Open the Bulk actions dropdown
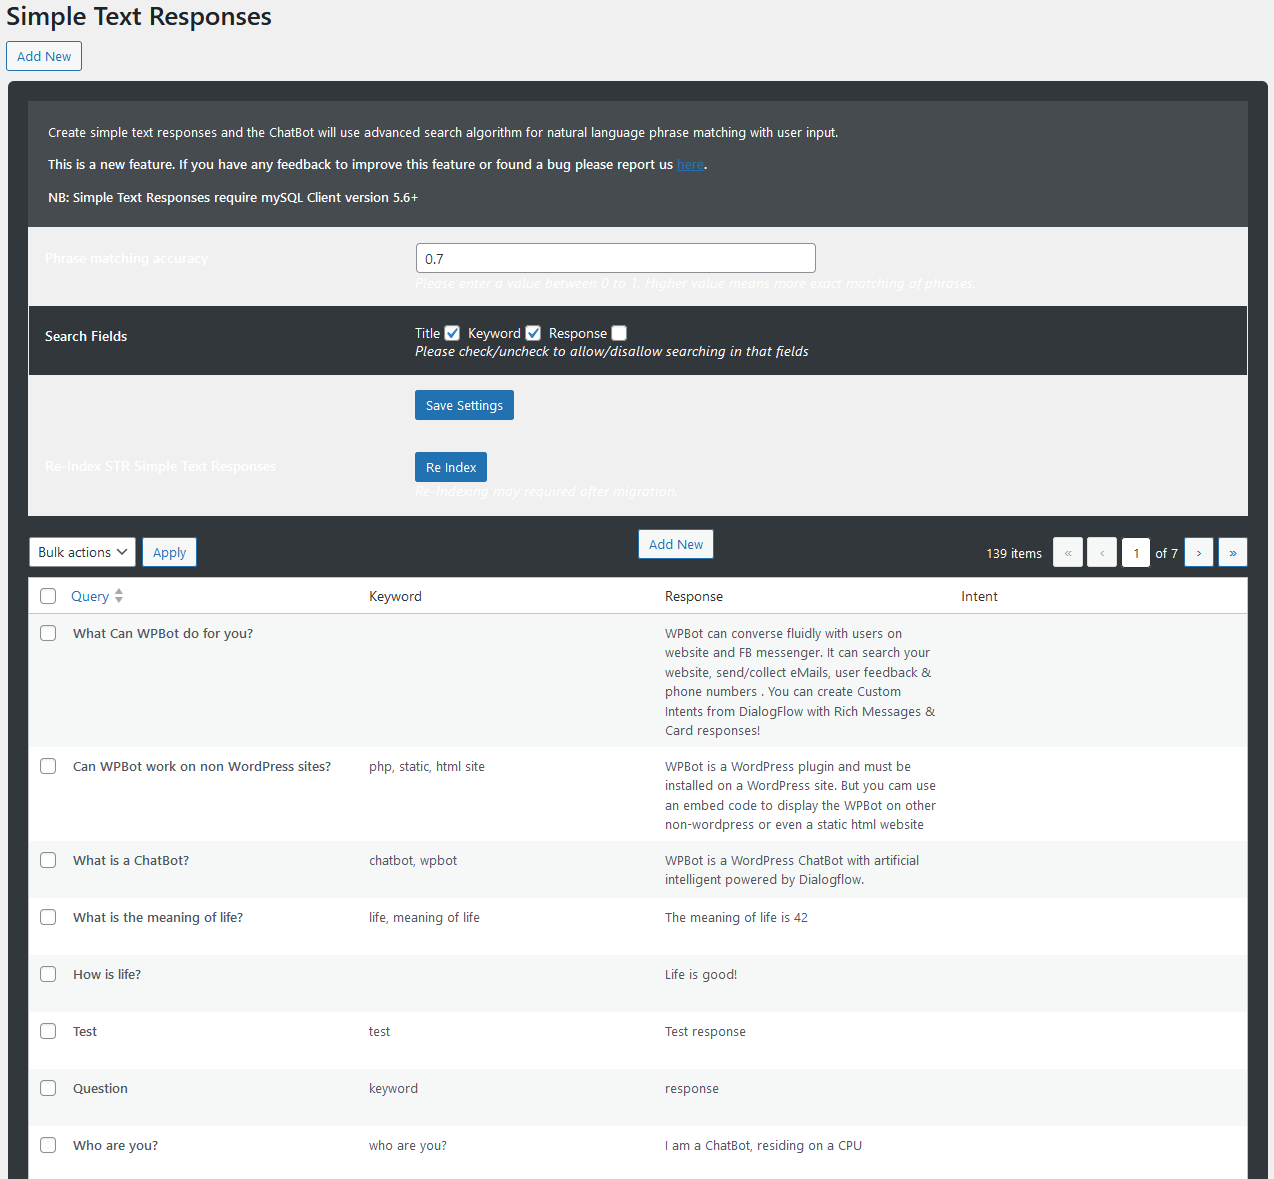This screenshot has width=1274, height=1179. [82, 551]
